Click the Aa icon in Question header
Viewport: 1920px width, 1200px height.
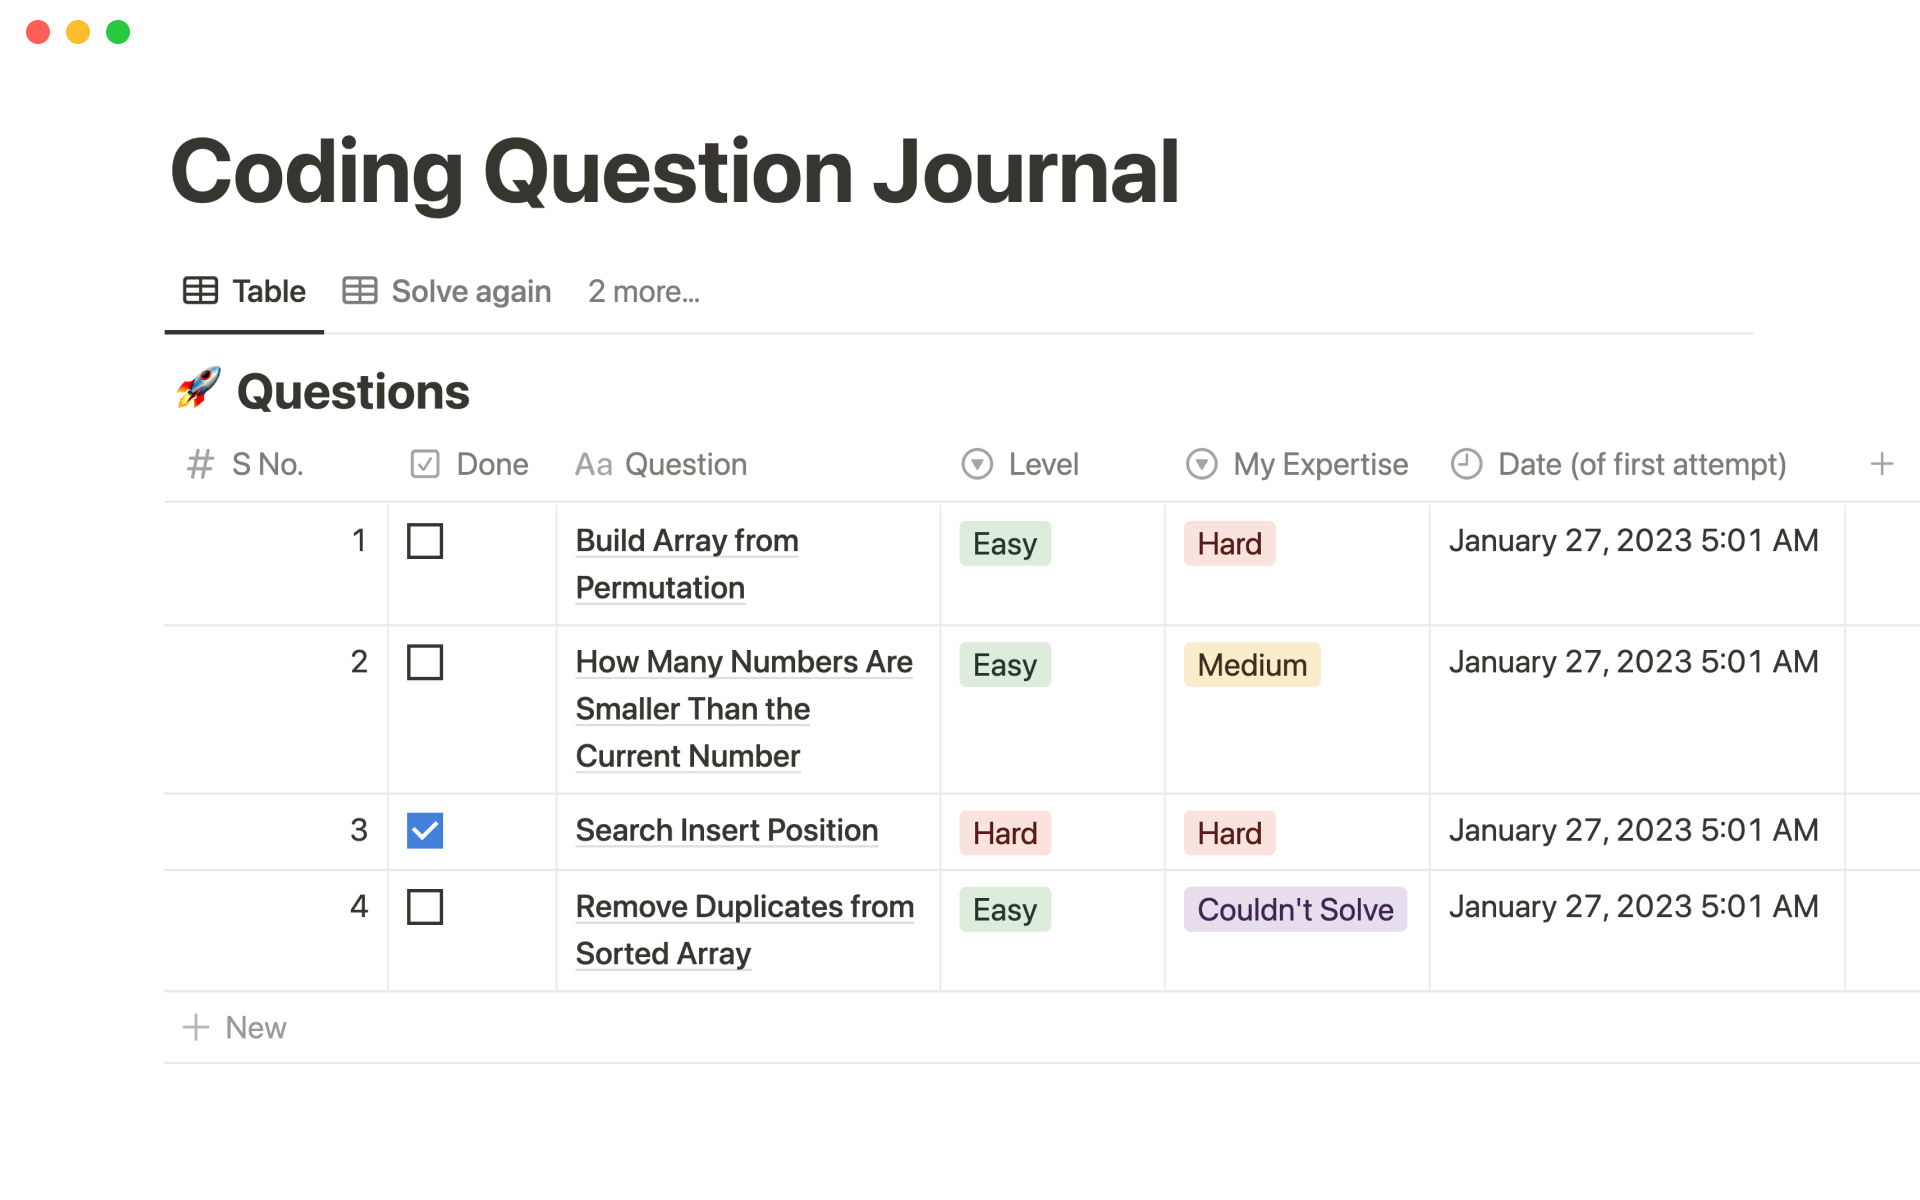(593, 464)
